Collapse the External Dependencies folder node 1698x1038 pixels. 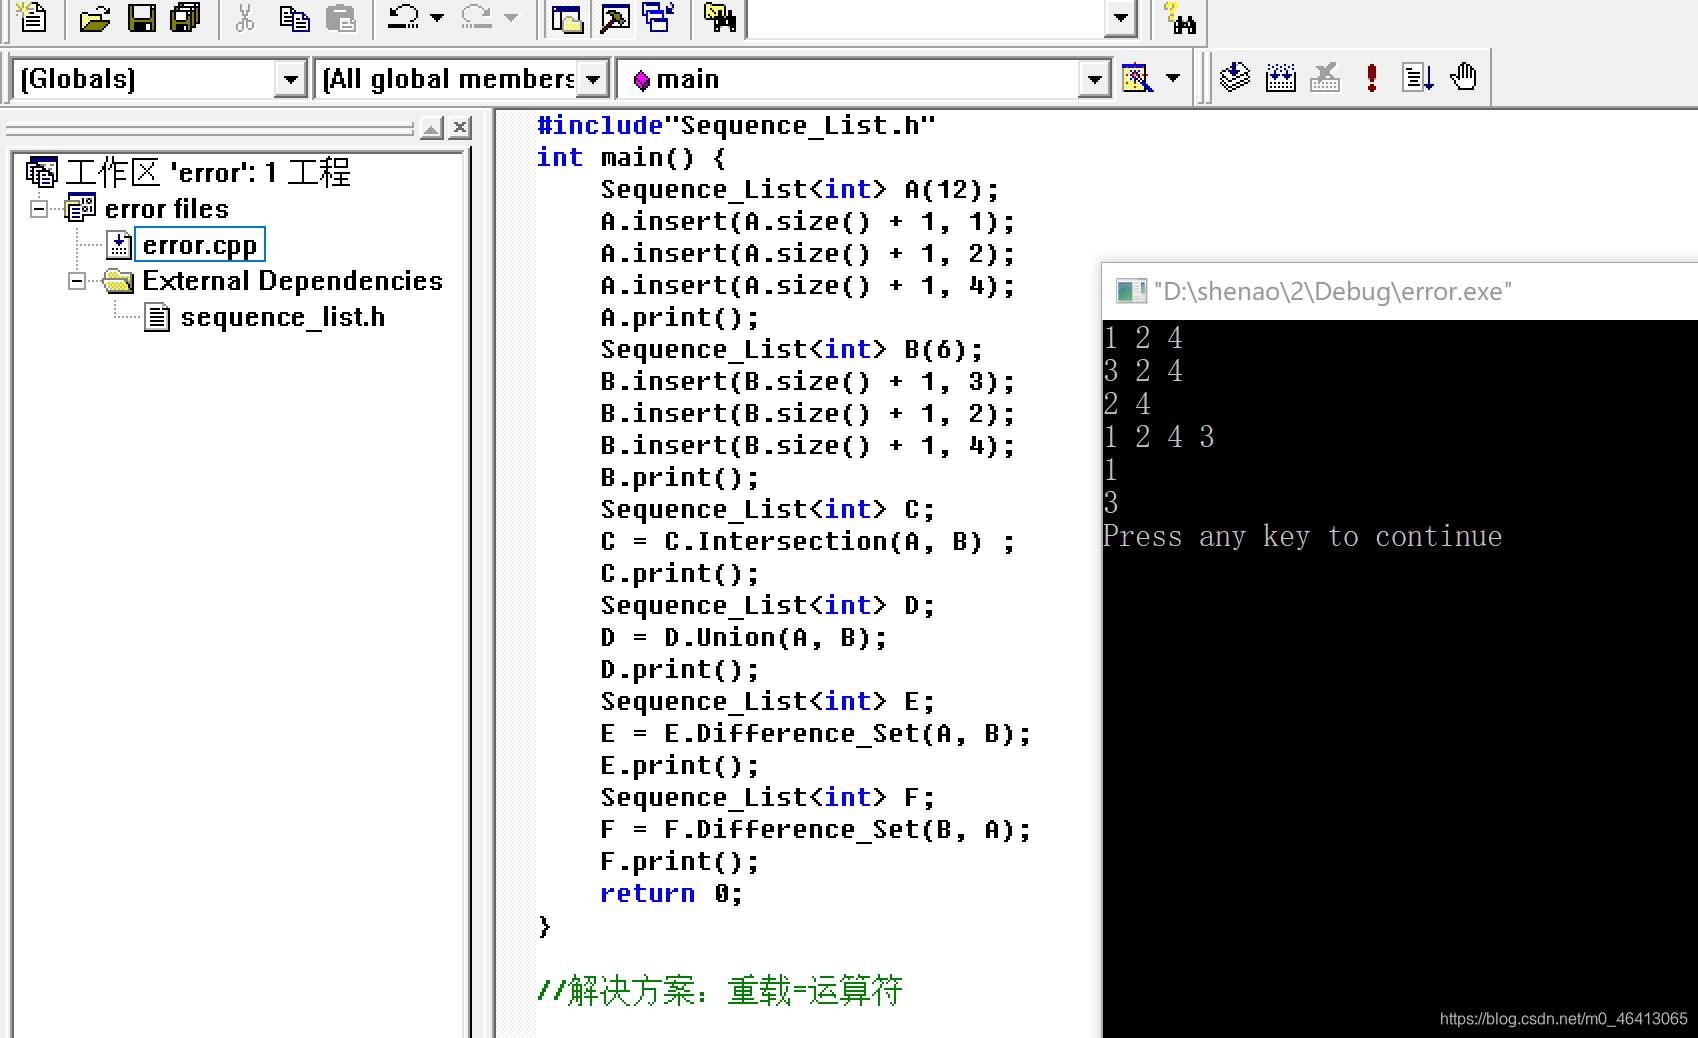coord(77,281)
